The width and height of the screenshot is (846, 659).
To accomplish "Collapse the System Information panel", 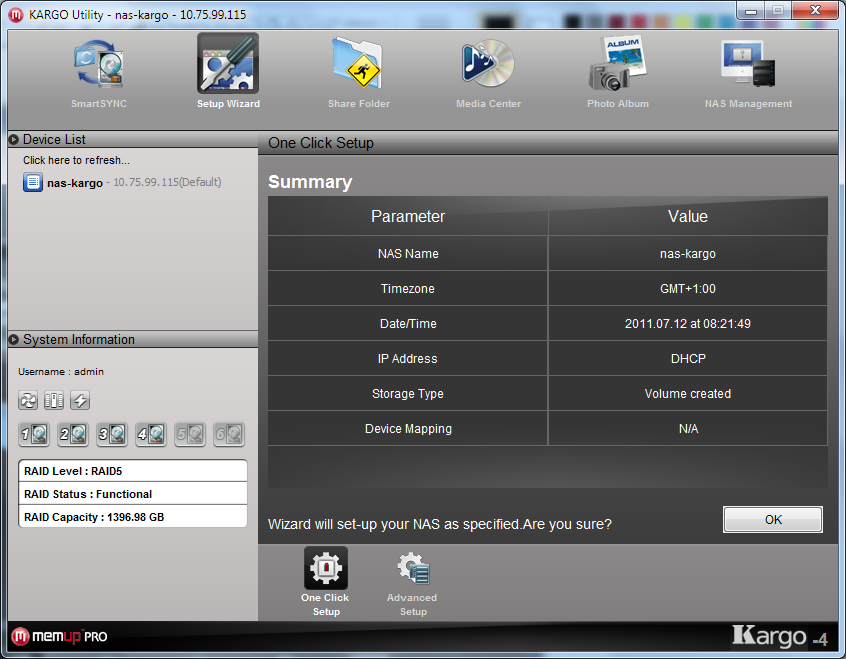I will pyautogui.click(x=14, y=339).
